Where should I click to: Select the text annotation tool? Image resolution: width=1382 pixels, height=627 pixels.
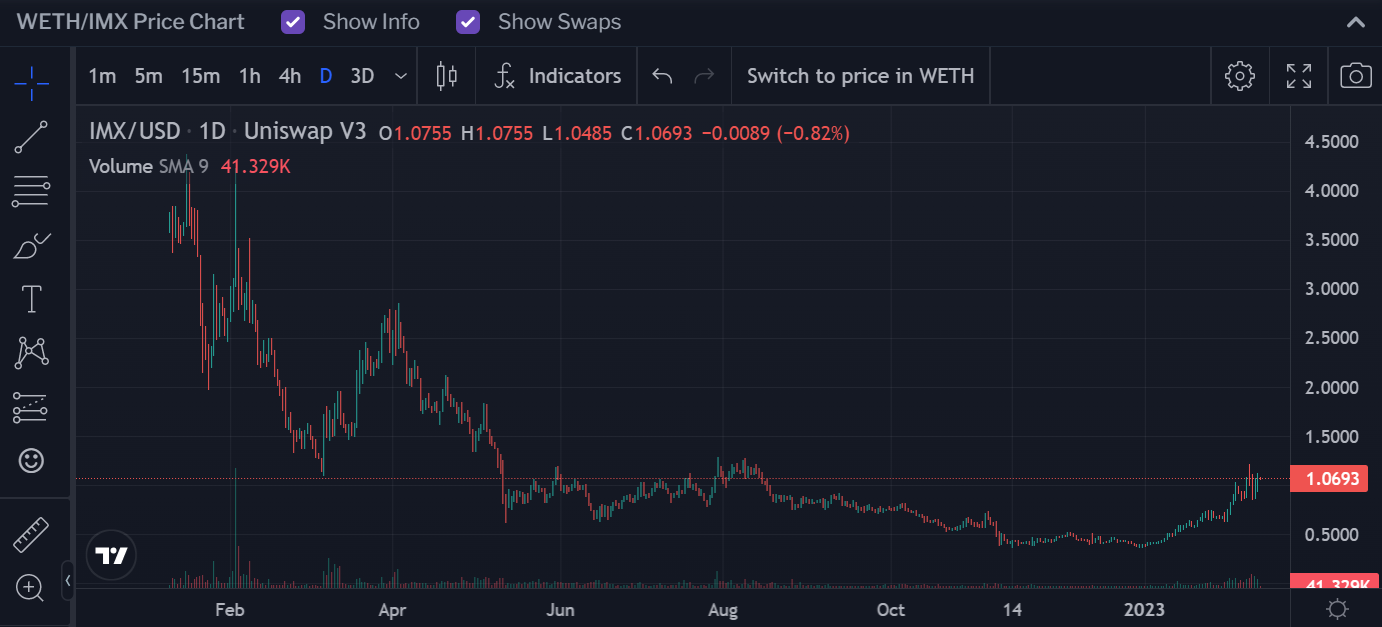pyautogui.click(x=31, y=298)
